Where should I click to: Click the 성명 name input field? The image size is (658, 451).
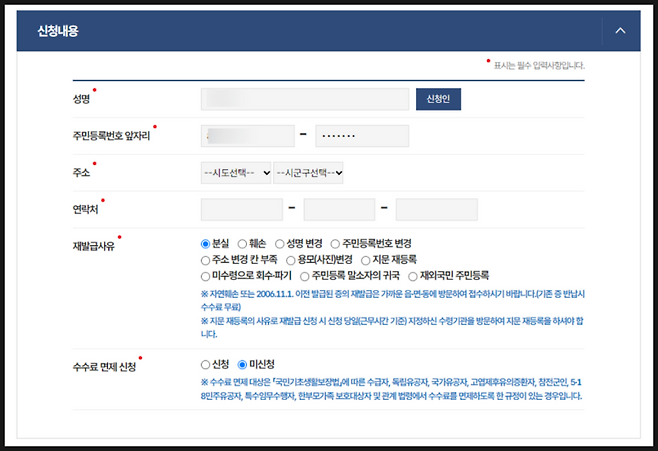pyautogui.click(x=304, y=99)
